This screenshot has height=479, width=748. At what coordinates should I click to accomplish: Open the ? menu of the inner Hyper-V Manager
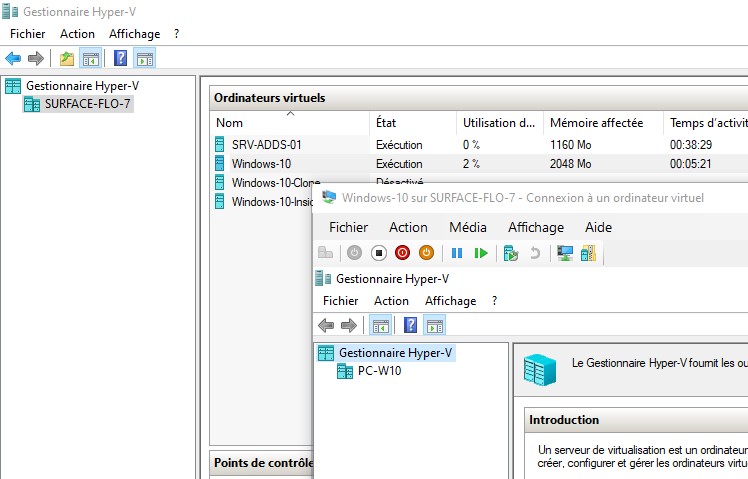494,301
